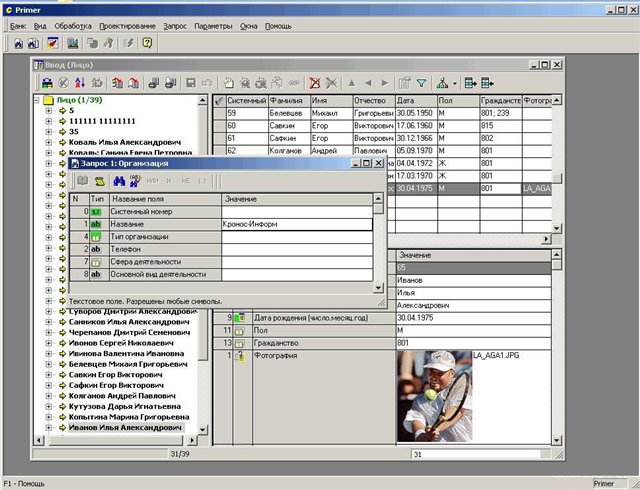Click the help question mark toolbar icon

tap(147, 44)
